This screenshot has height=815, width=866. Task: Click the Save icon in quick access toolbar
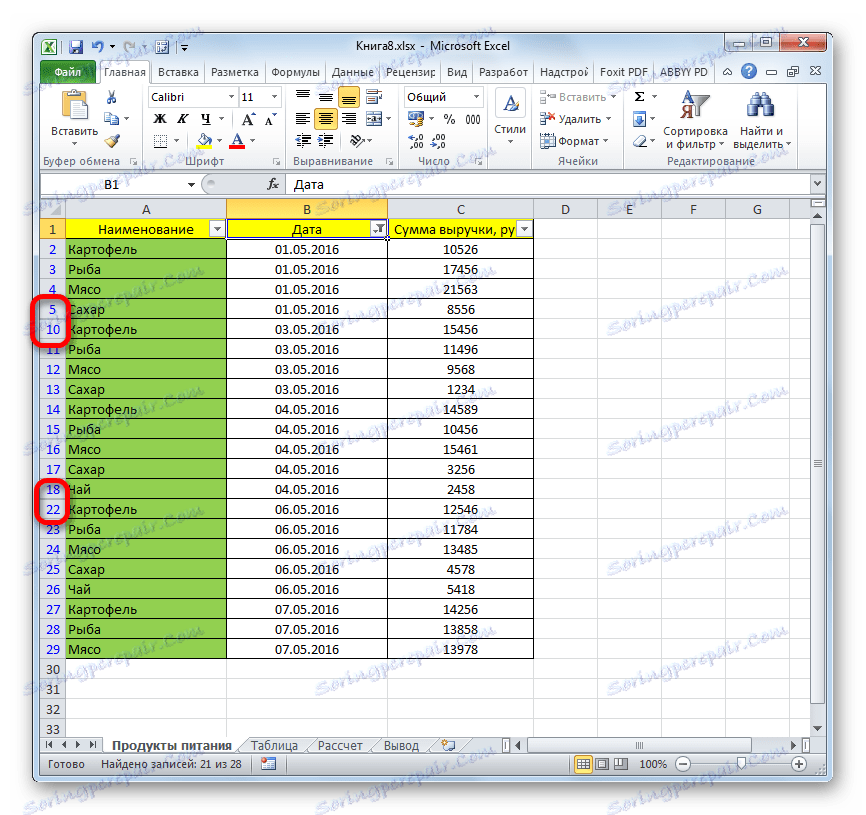click(75, 46)
